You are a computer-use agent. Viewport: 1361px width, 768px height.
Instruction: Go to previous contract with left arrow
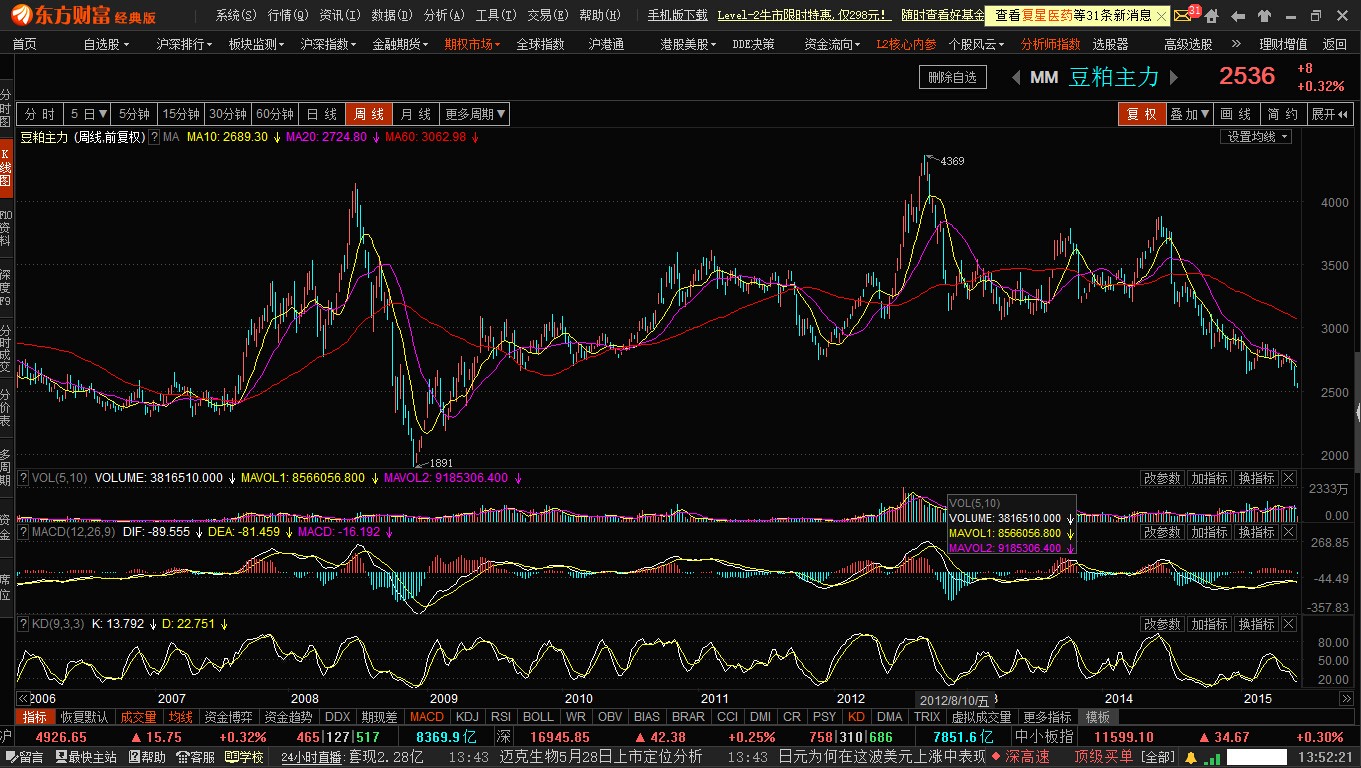click(1015, 78)
